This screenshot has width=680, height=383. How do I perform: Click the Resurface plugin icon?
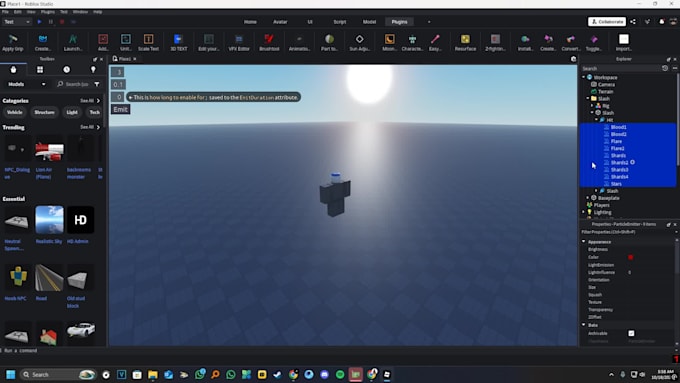click(x=465, y=39)
